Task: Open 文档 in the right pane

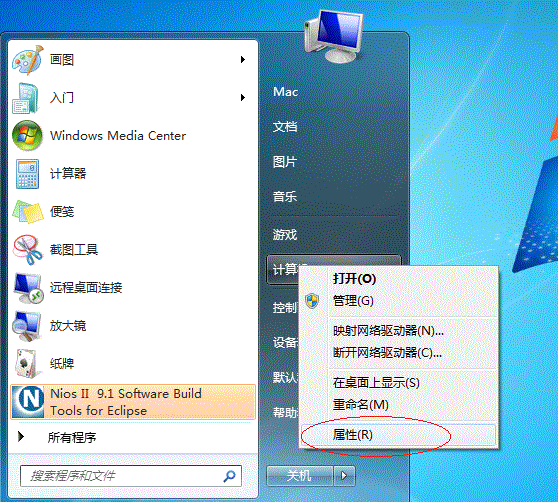Action: [285, 127]
